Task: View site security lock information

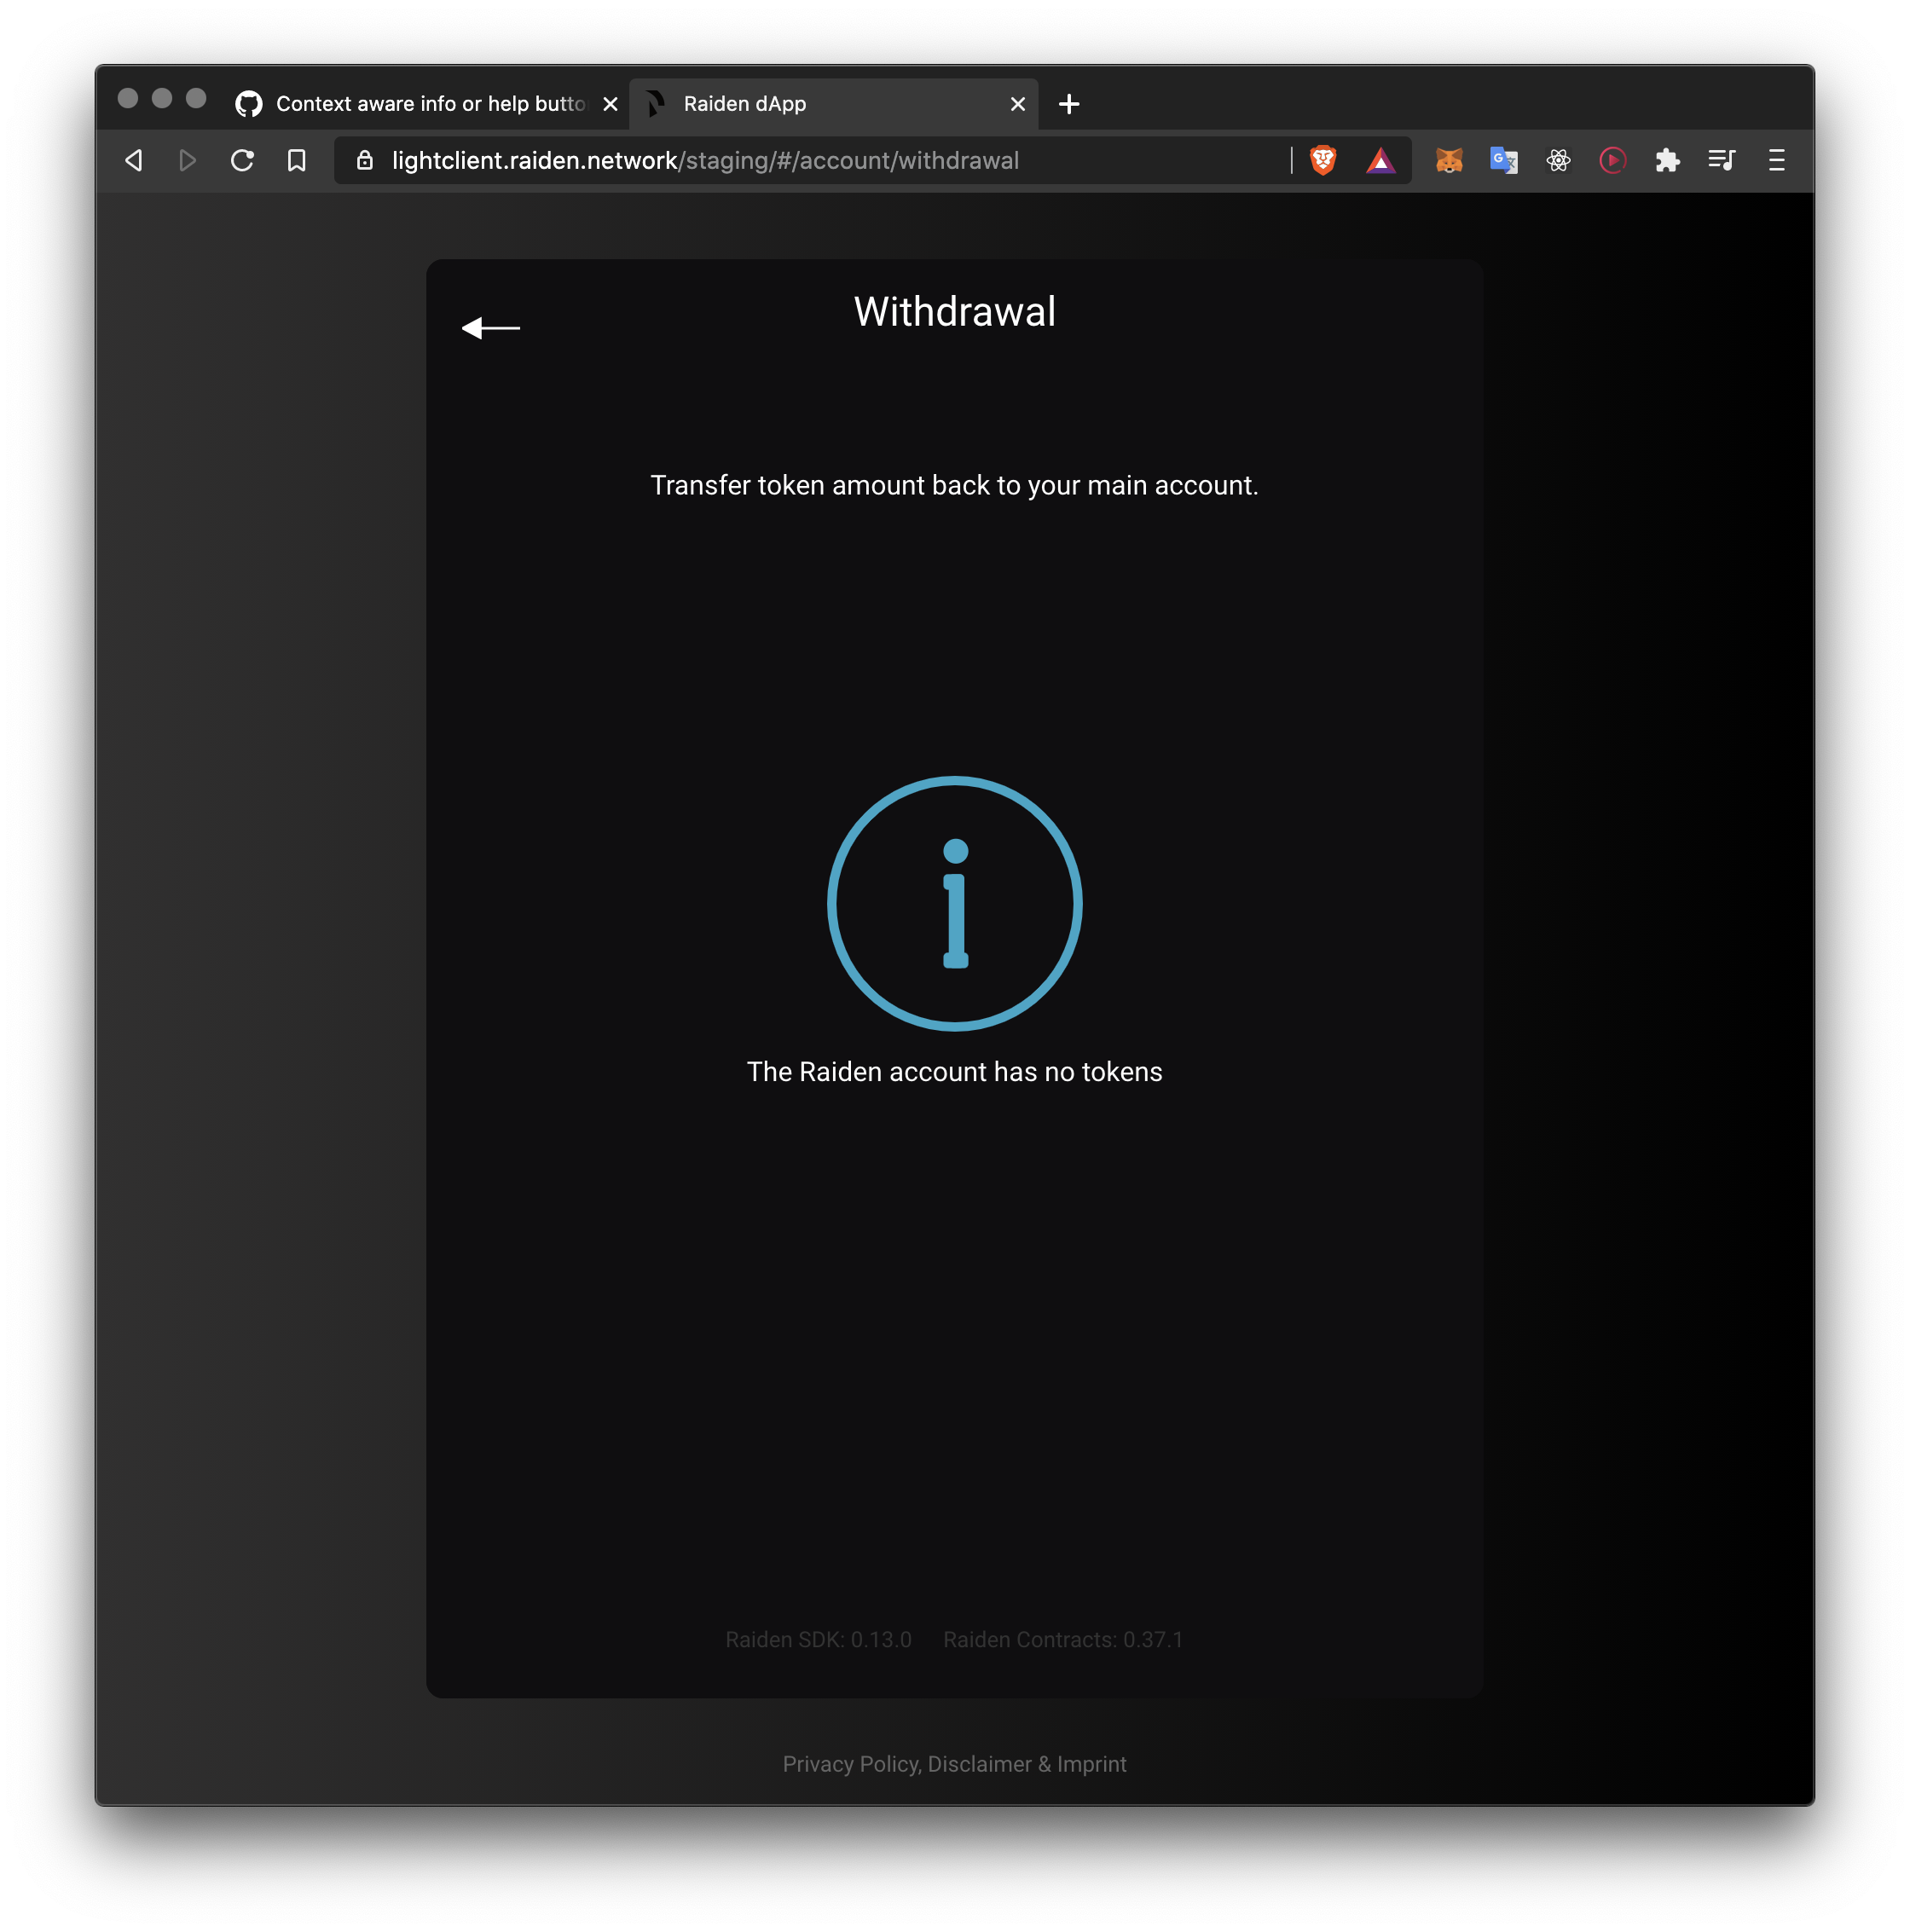Action: coord(365,160)
